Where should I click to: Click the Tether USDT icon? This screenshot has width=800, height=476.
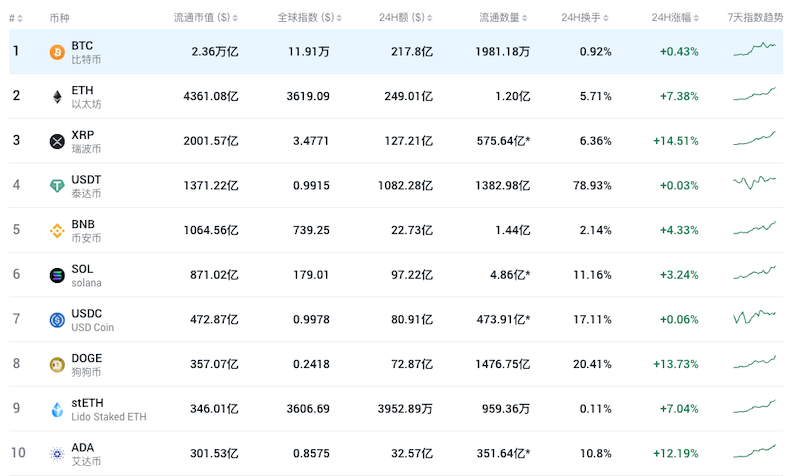click(x=57, y=186)
